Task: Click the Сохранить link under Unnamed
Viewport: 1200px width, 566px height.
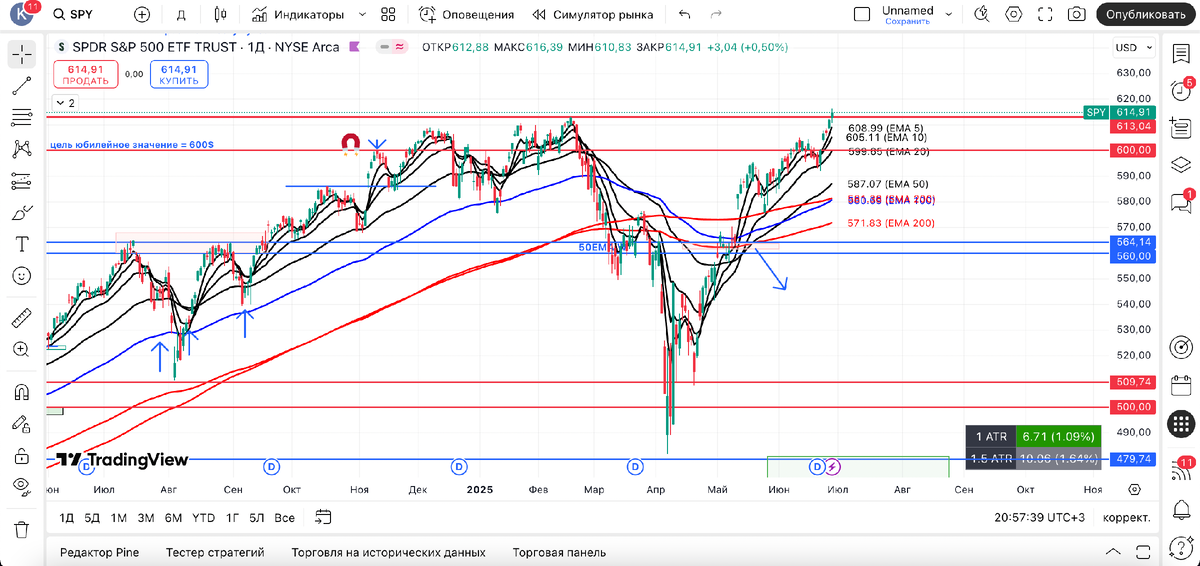Action: click(x=907, y=21)
